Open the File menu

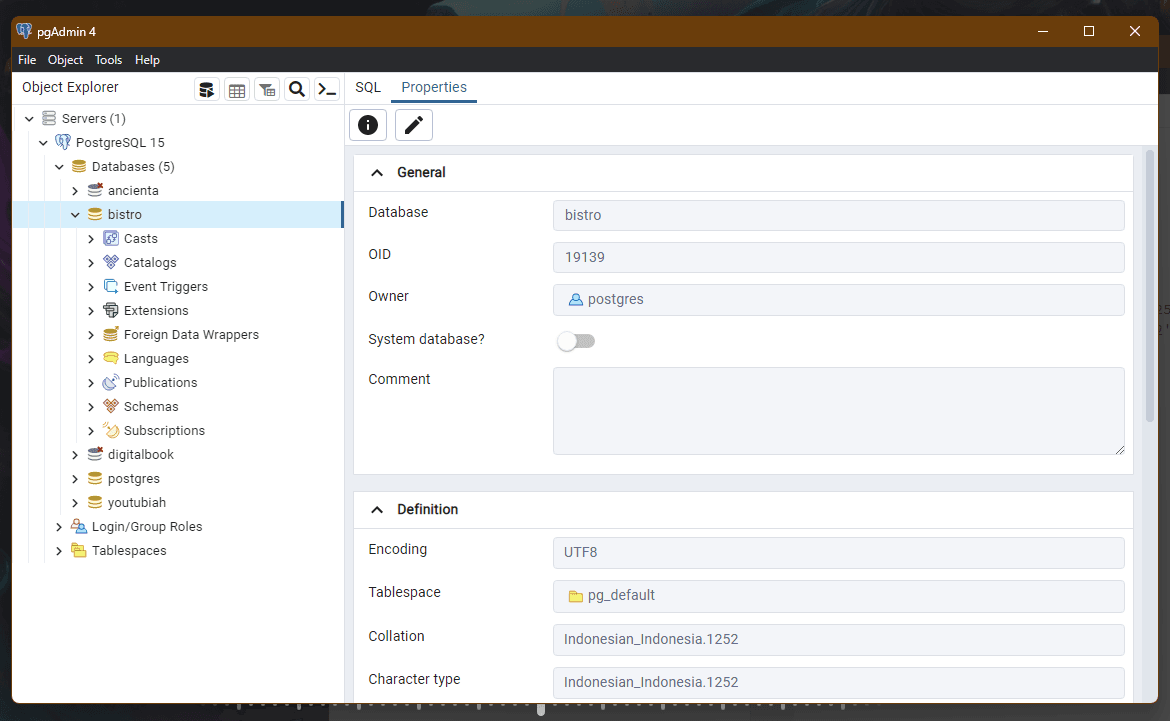27,60
